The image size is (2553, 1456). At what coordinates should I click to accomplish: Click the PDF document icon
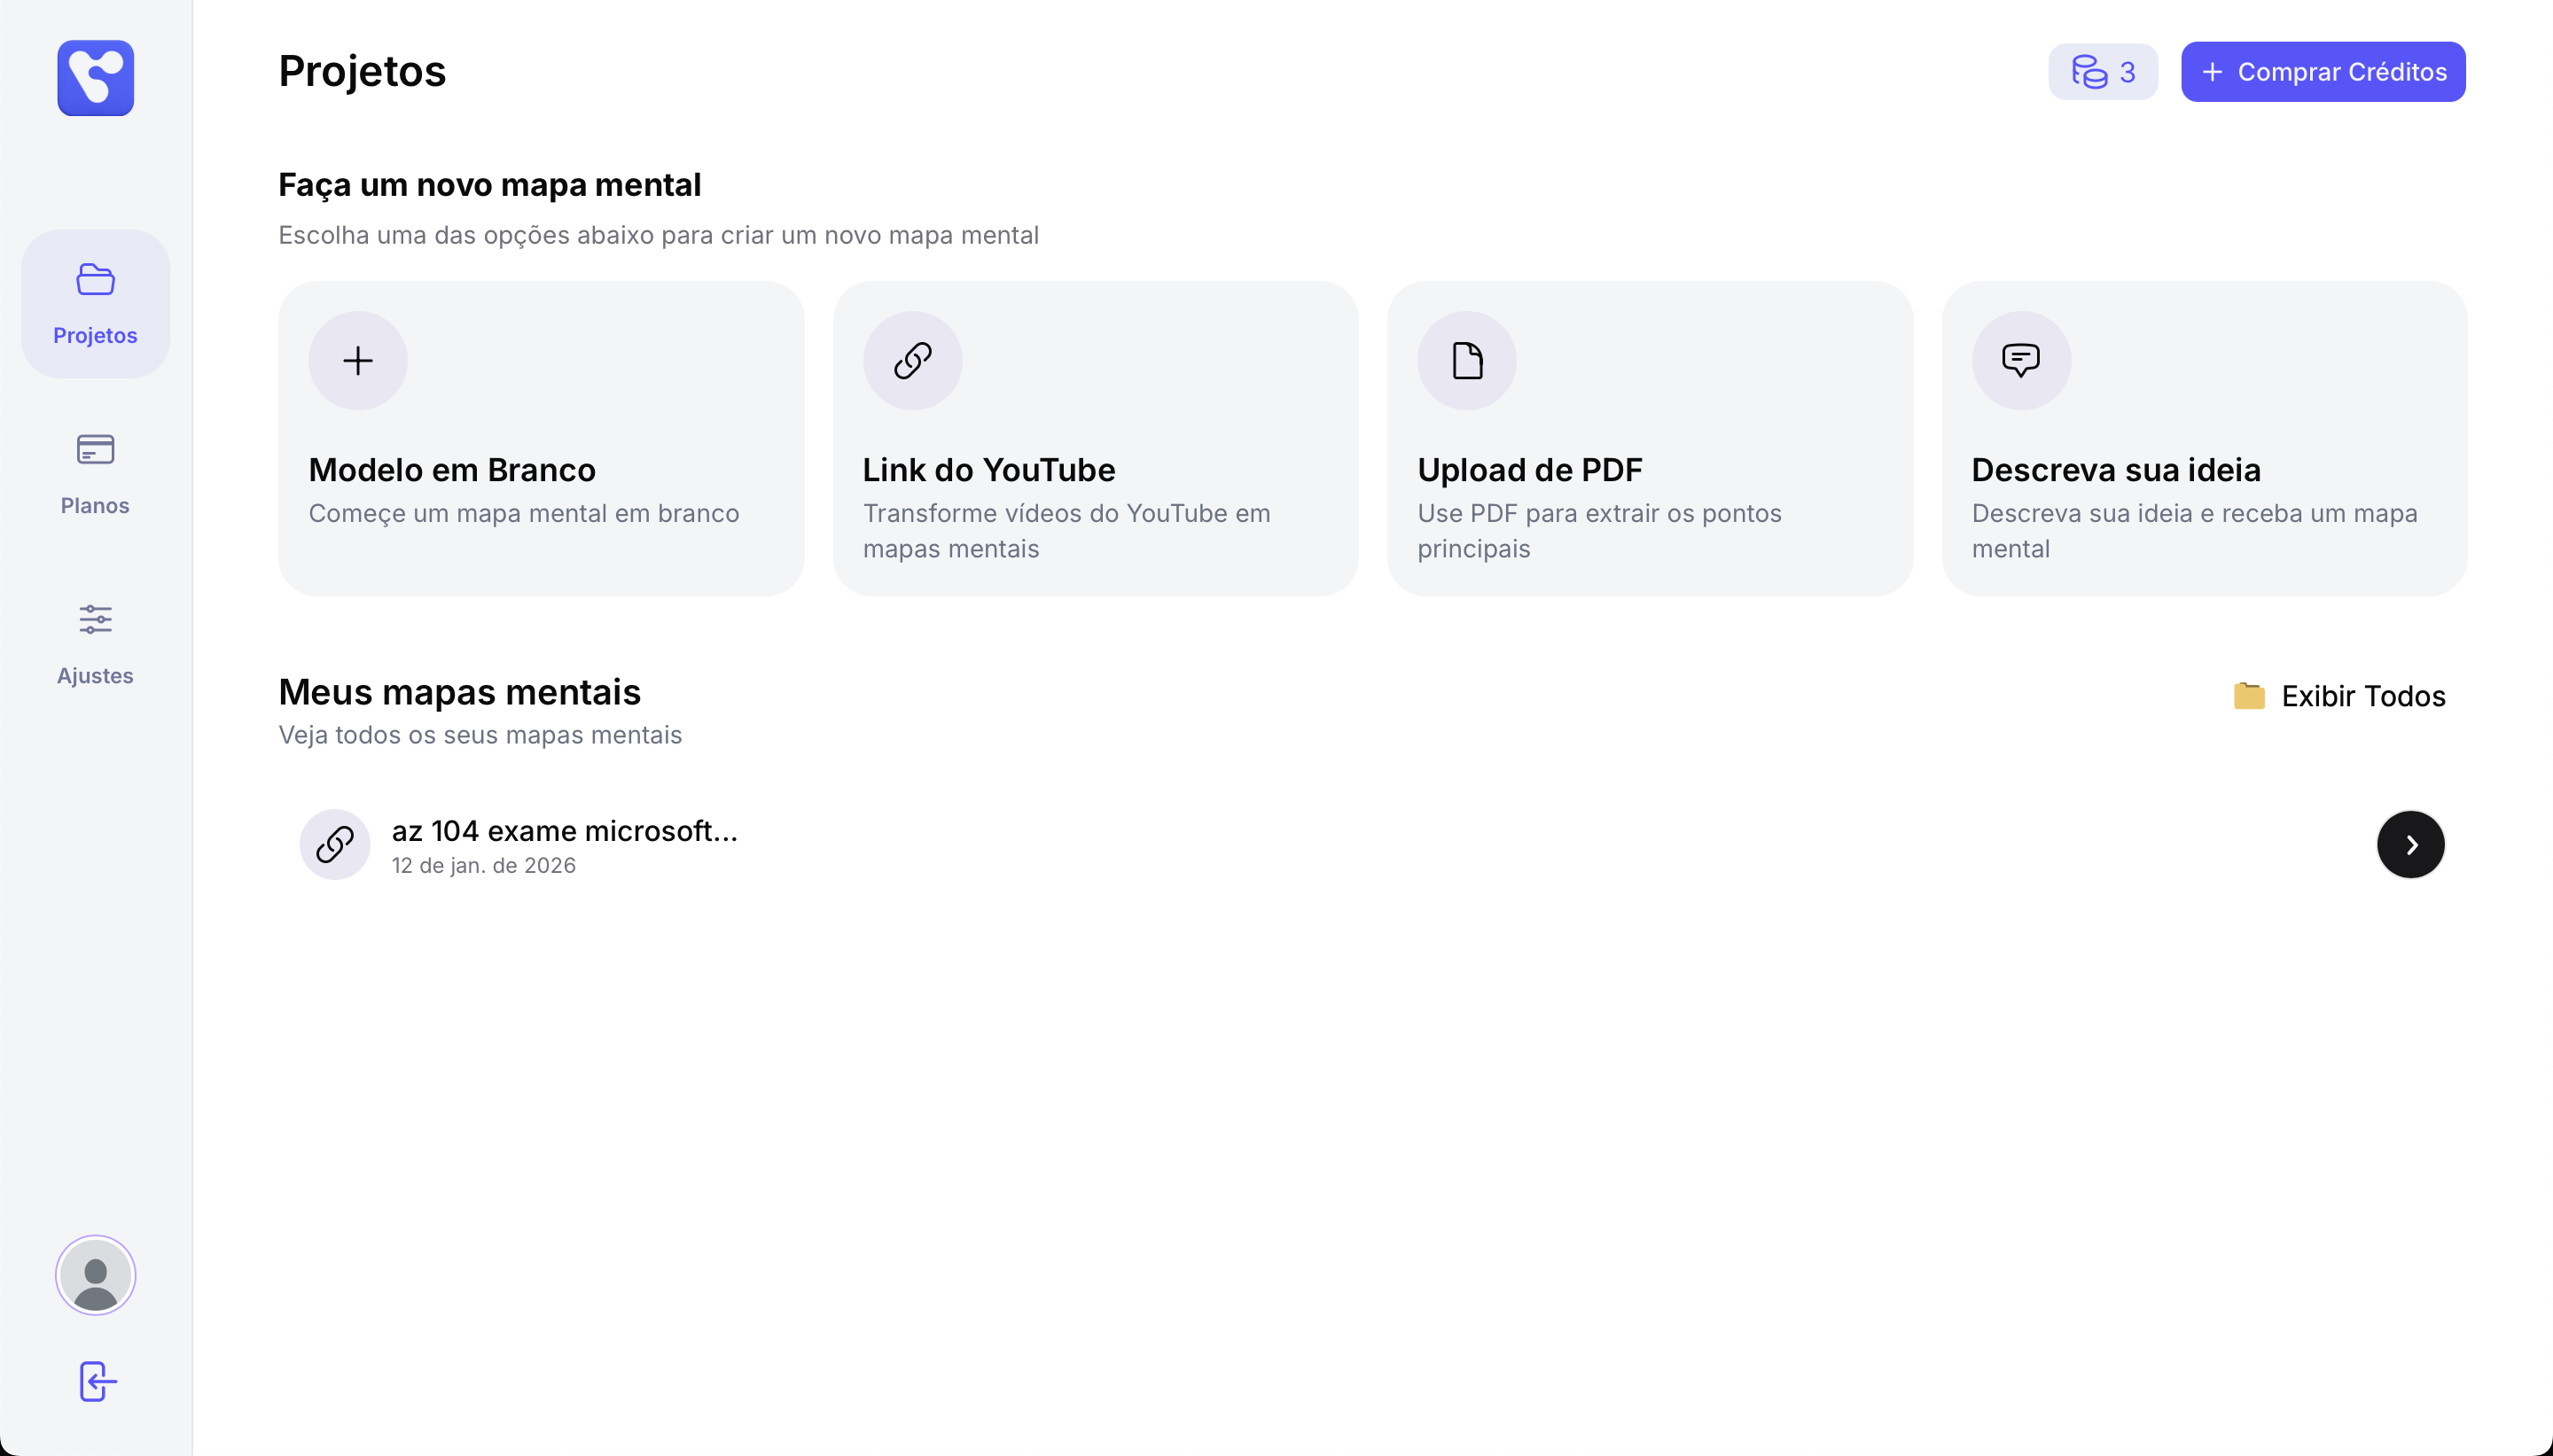point(1466,361)
